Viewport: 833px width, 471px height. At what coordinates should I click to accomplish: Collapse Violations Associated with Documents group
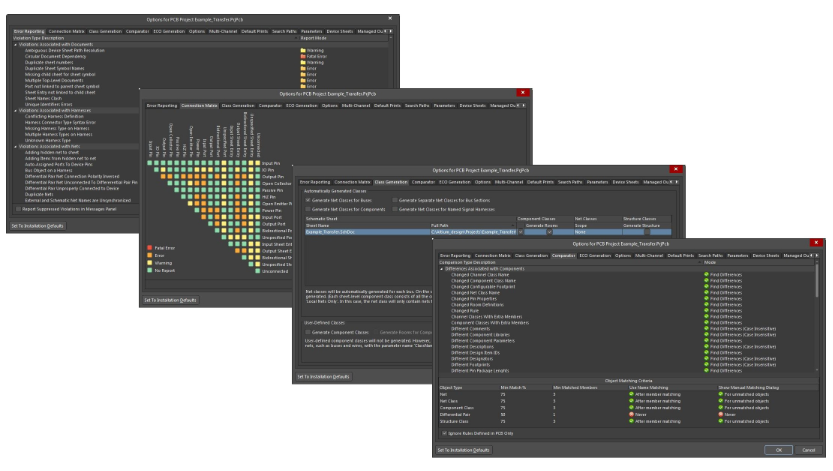[x=15, y=45]
